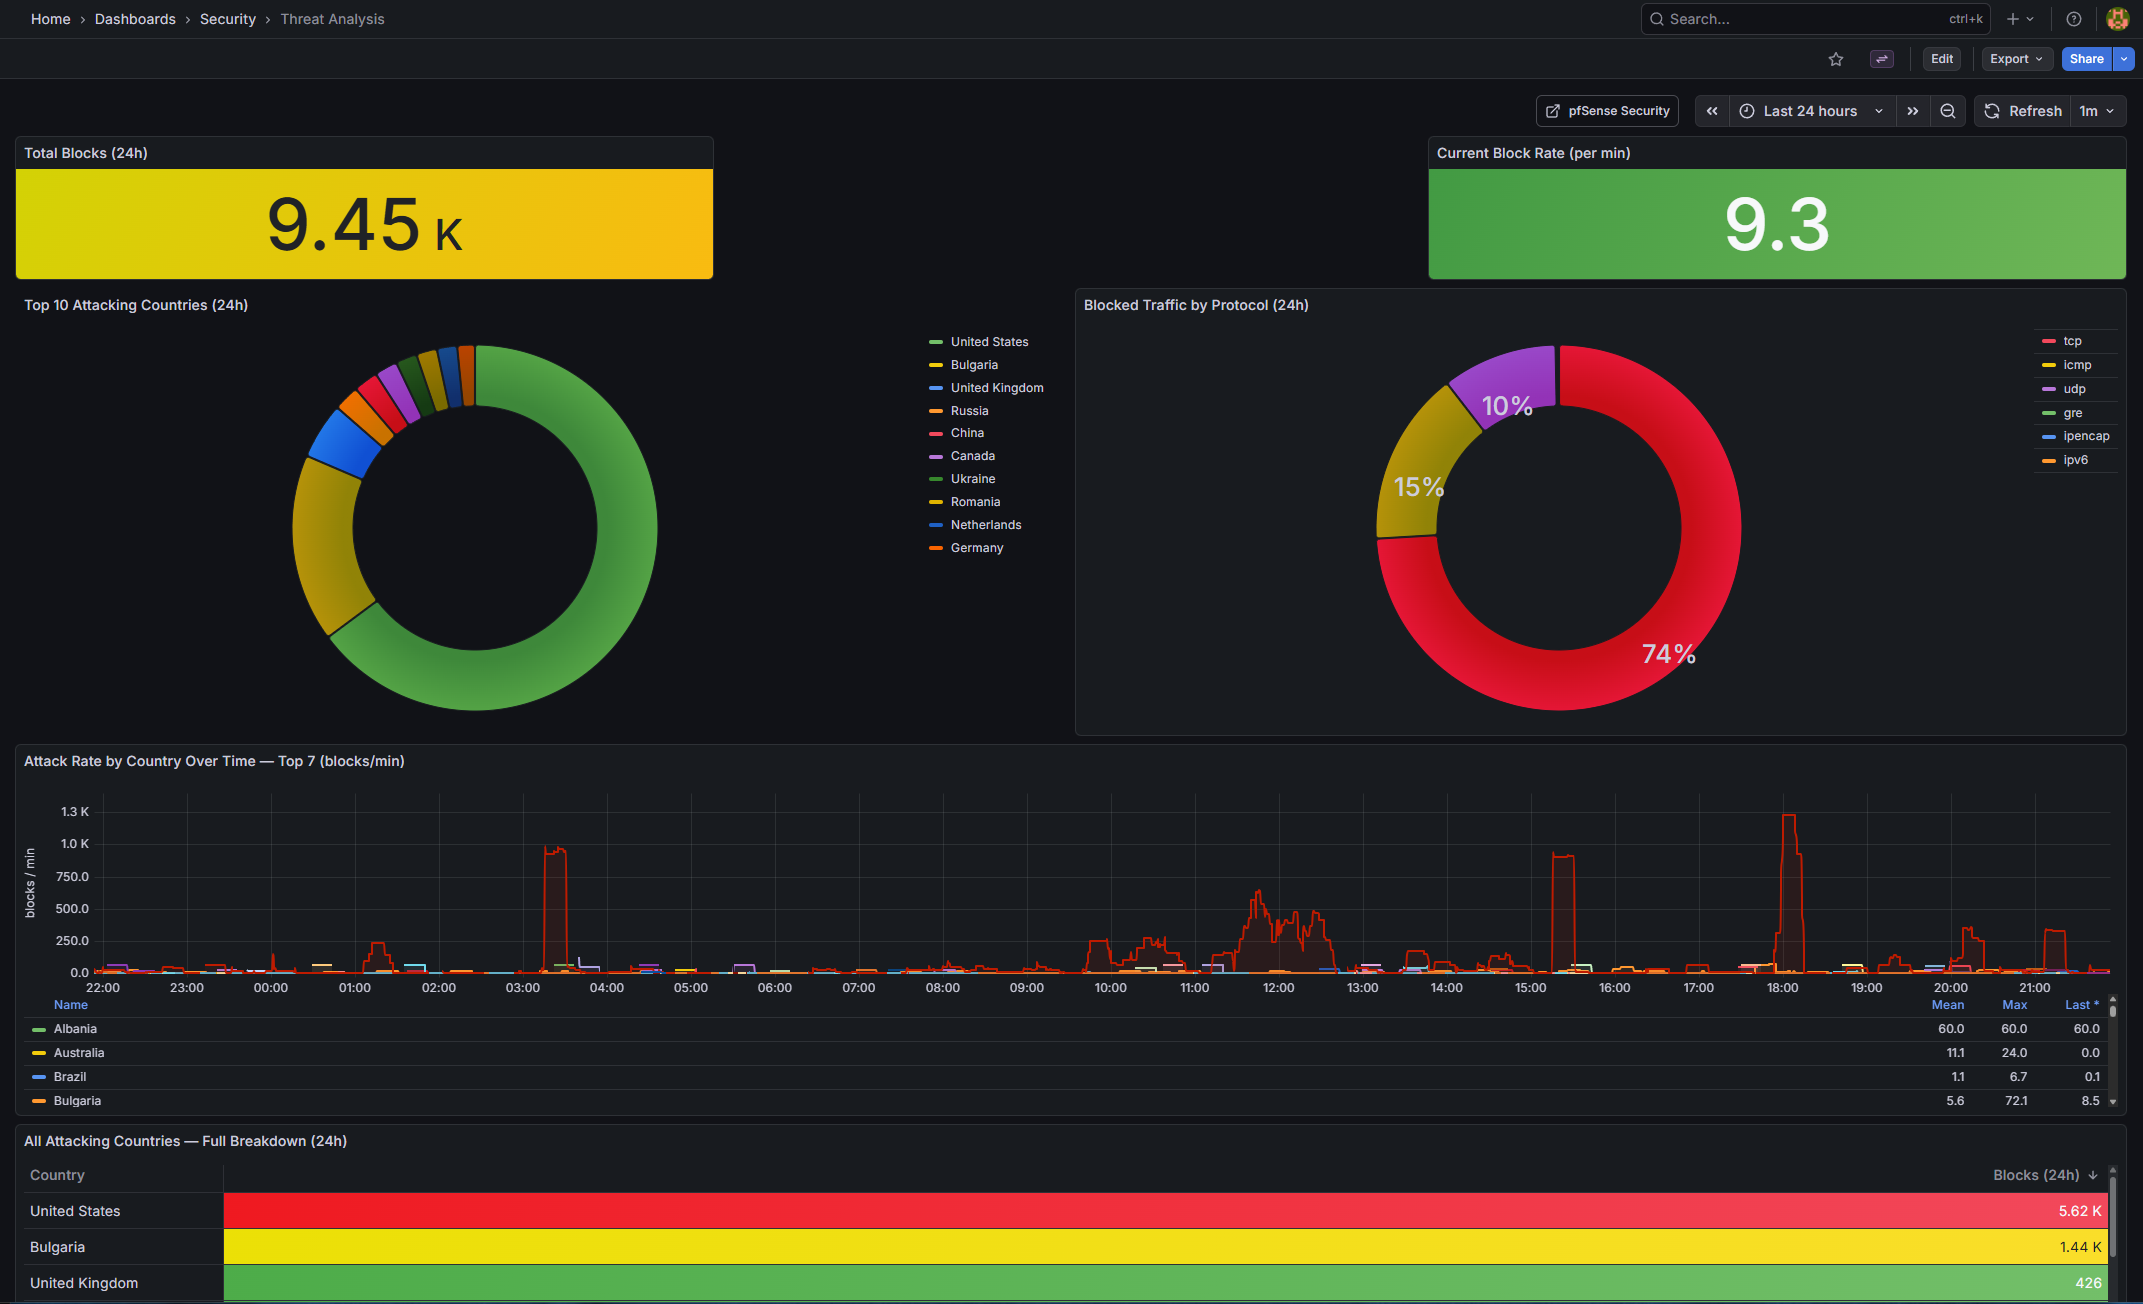2143x1304 pixels.
Task: Expand the Share button arrow dropdown
Action: tap(2124, 59)
